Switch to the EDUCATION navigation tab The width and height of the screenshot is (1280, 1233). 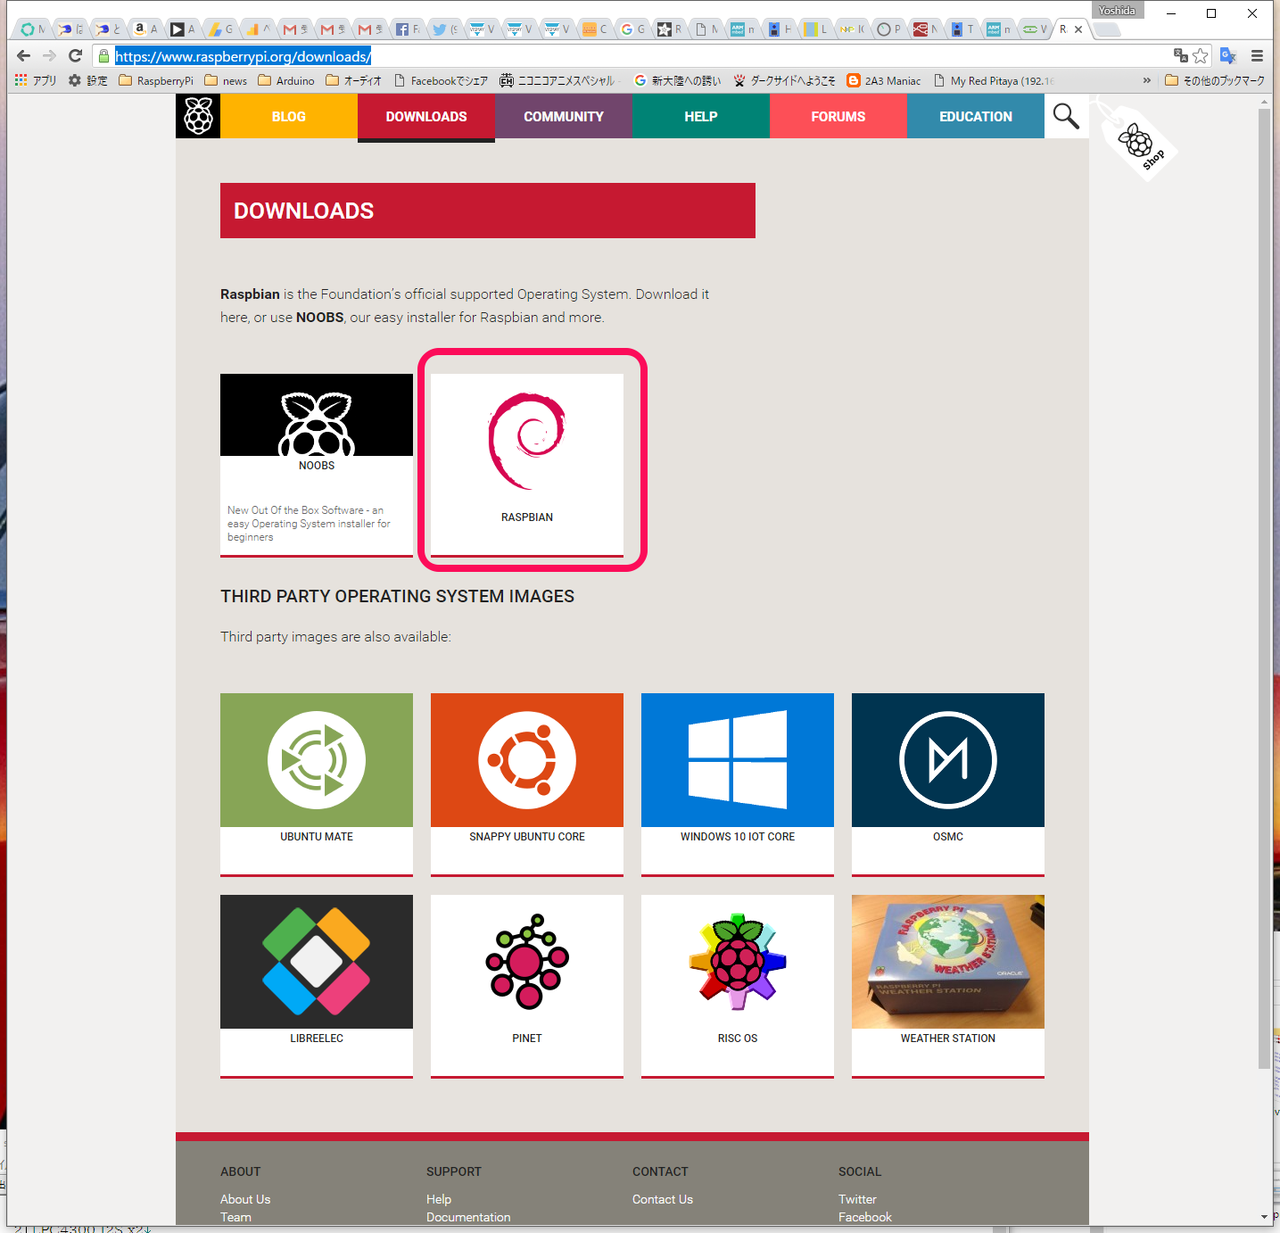point(976,116)
